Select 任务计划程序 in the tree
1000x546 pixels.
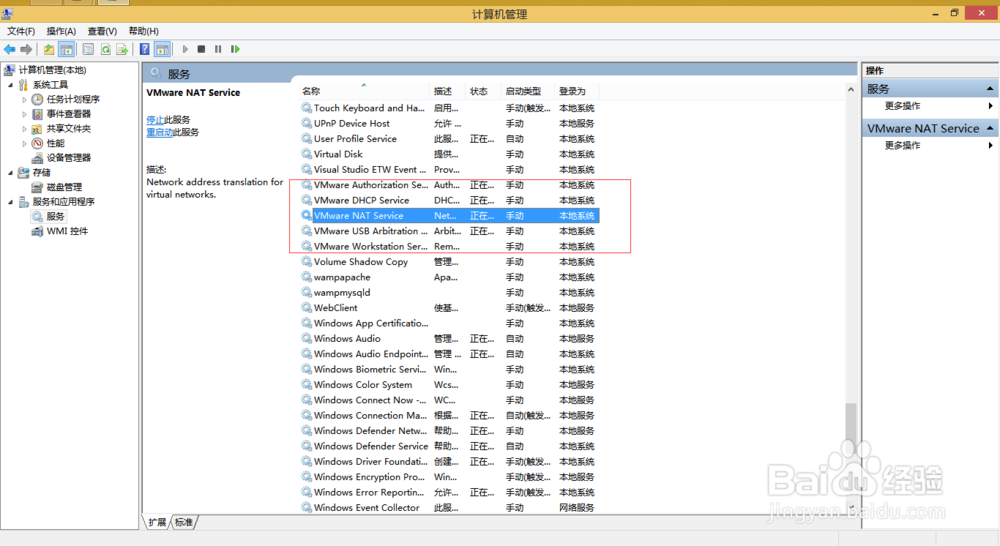tap(73, 99)
